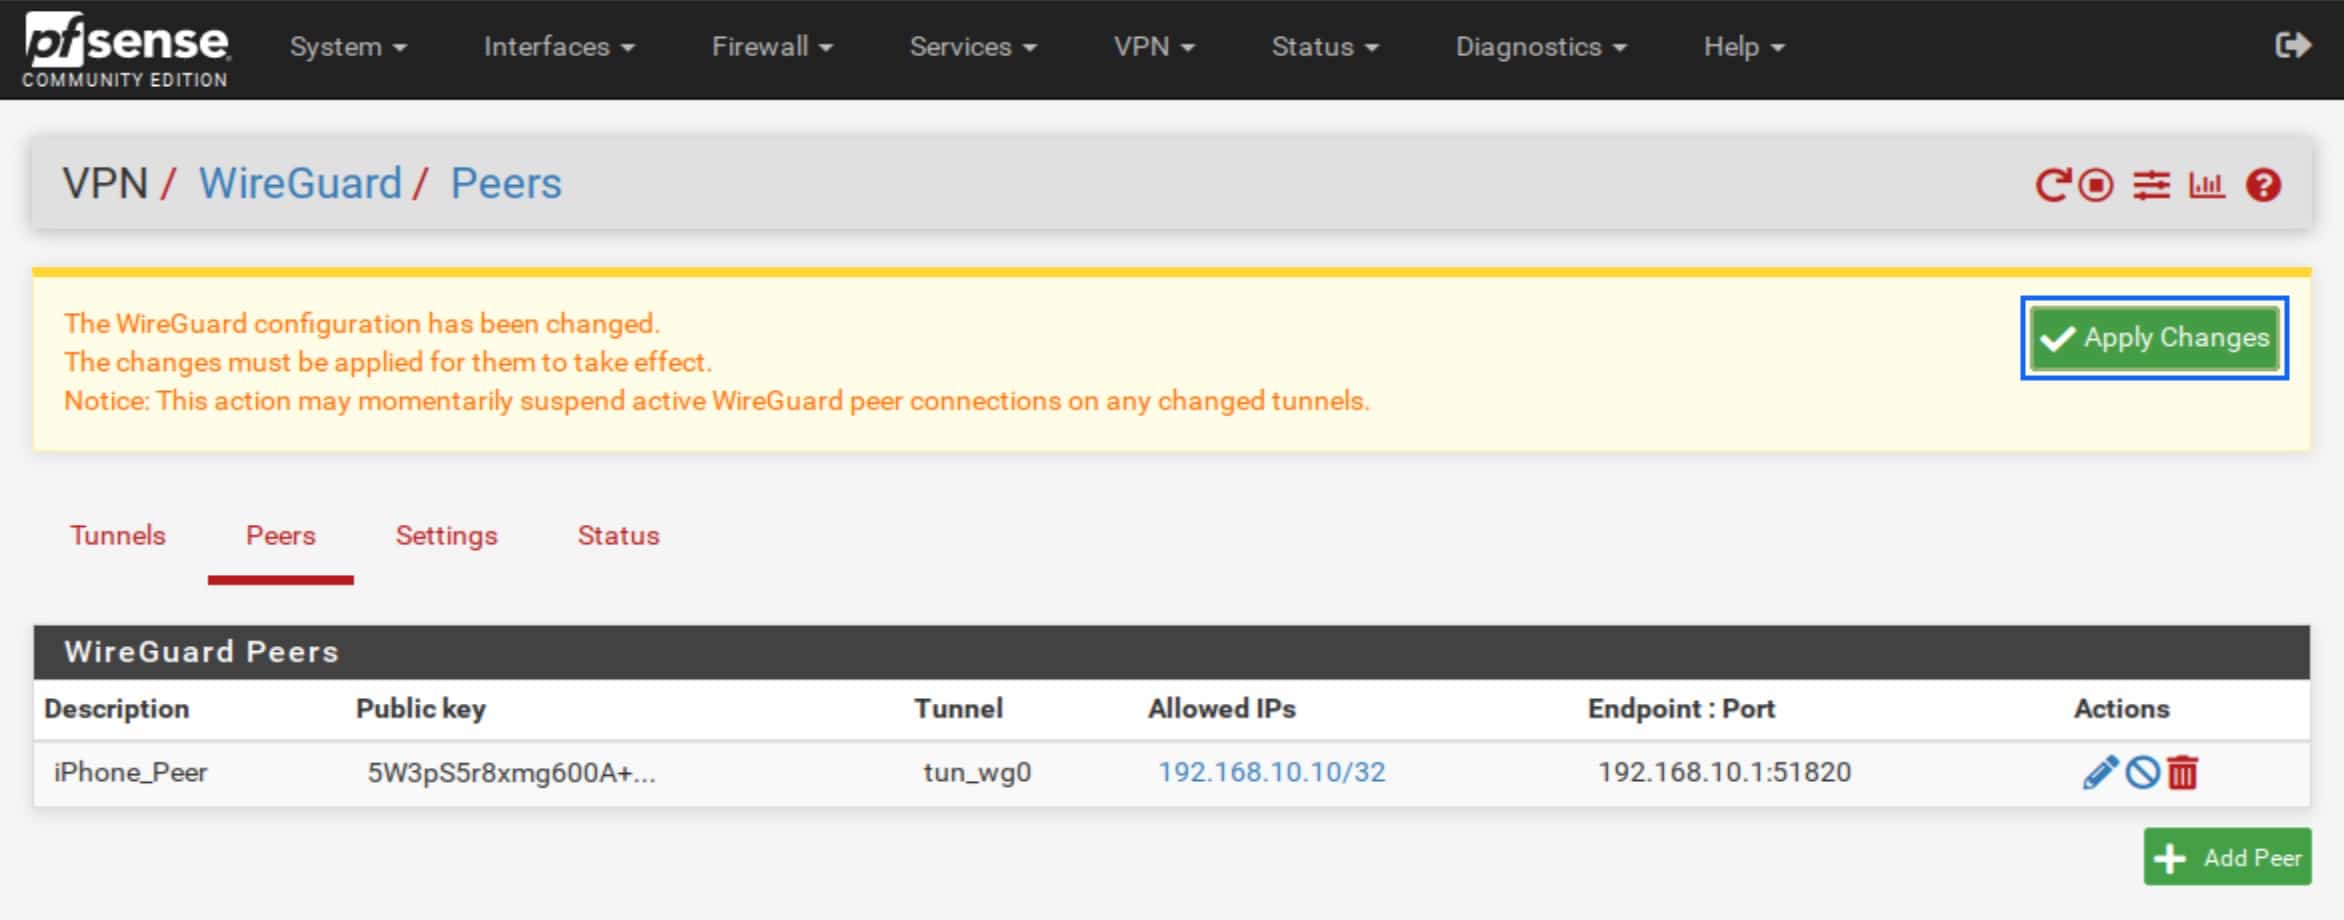Click the Apply Changes button
The image size is (2344, 920).
click(2155, 338)
